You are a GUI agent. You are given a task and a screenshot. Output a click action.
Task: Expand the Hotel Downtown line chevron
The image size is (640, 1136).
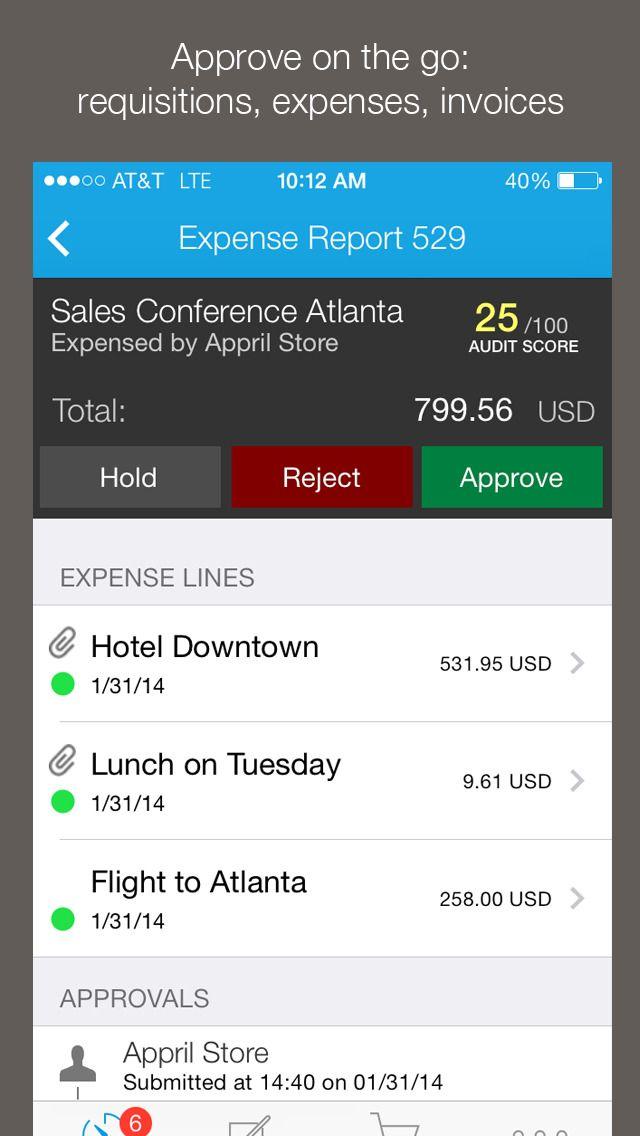coord(577,663)
